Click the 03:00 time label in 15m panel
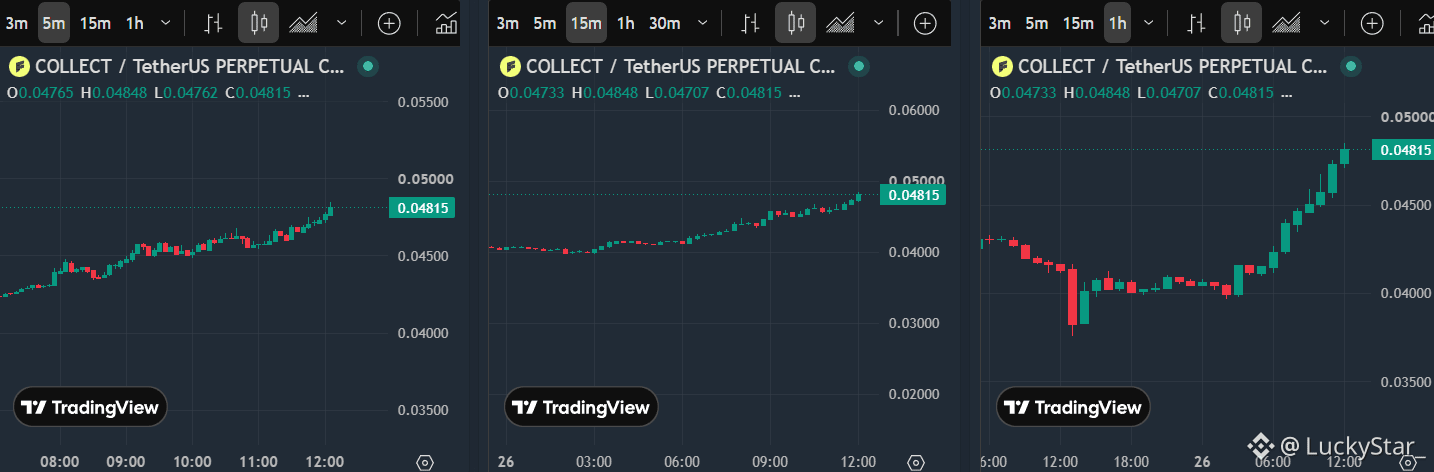1434x472 pixels. pos(593,462)
